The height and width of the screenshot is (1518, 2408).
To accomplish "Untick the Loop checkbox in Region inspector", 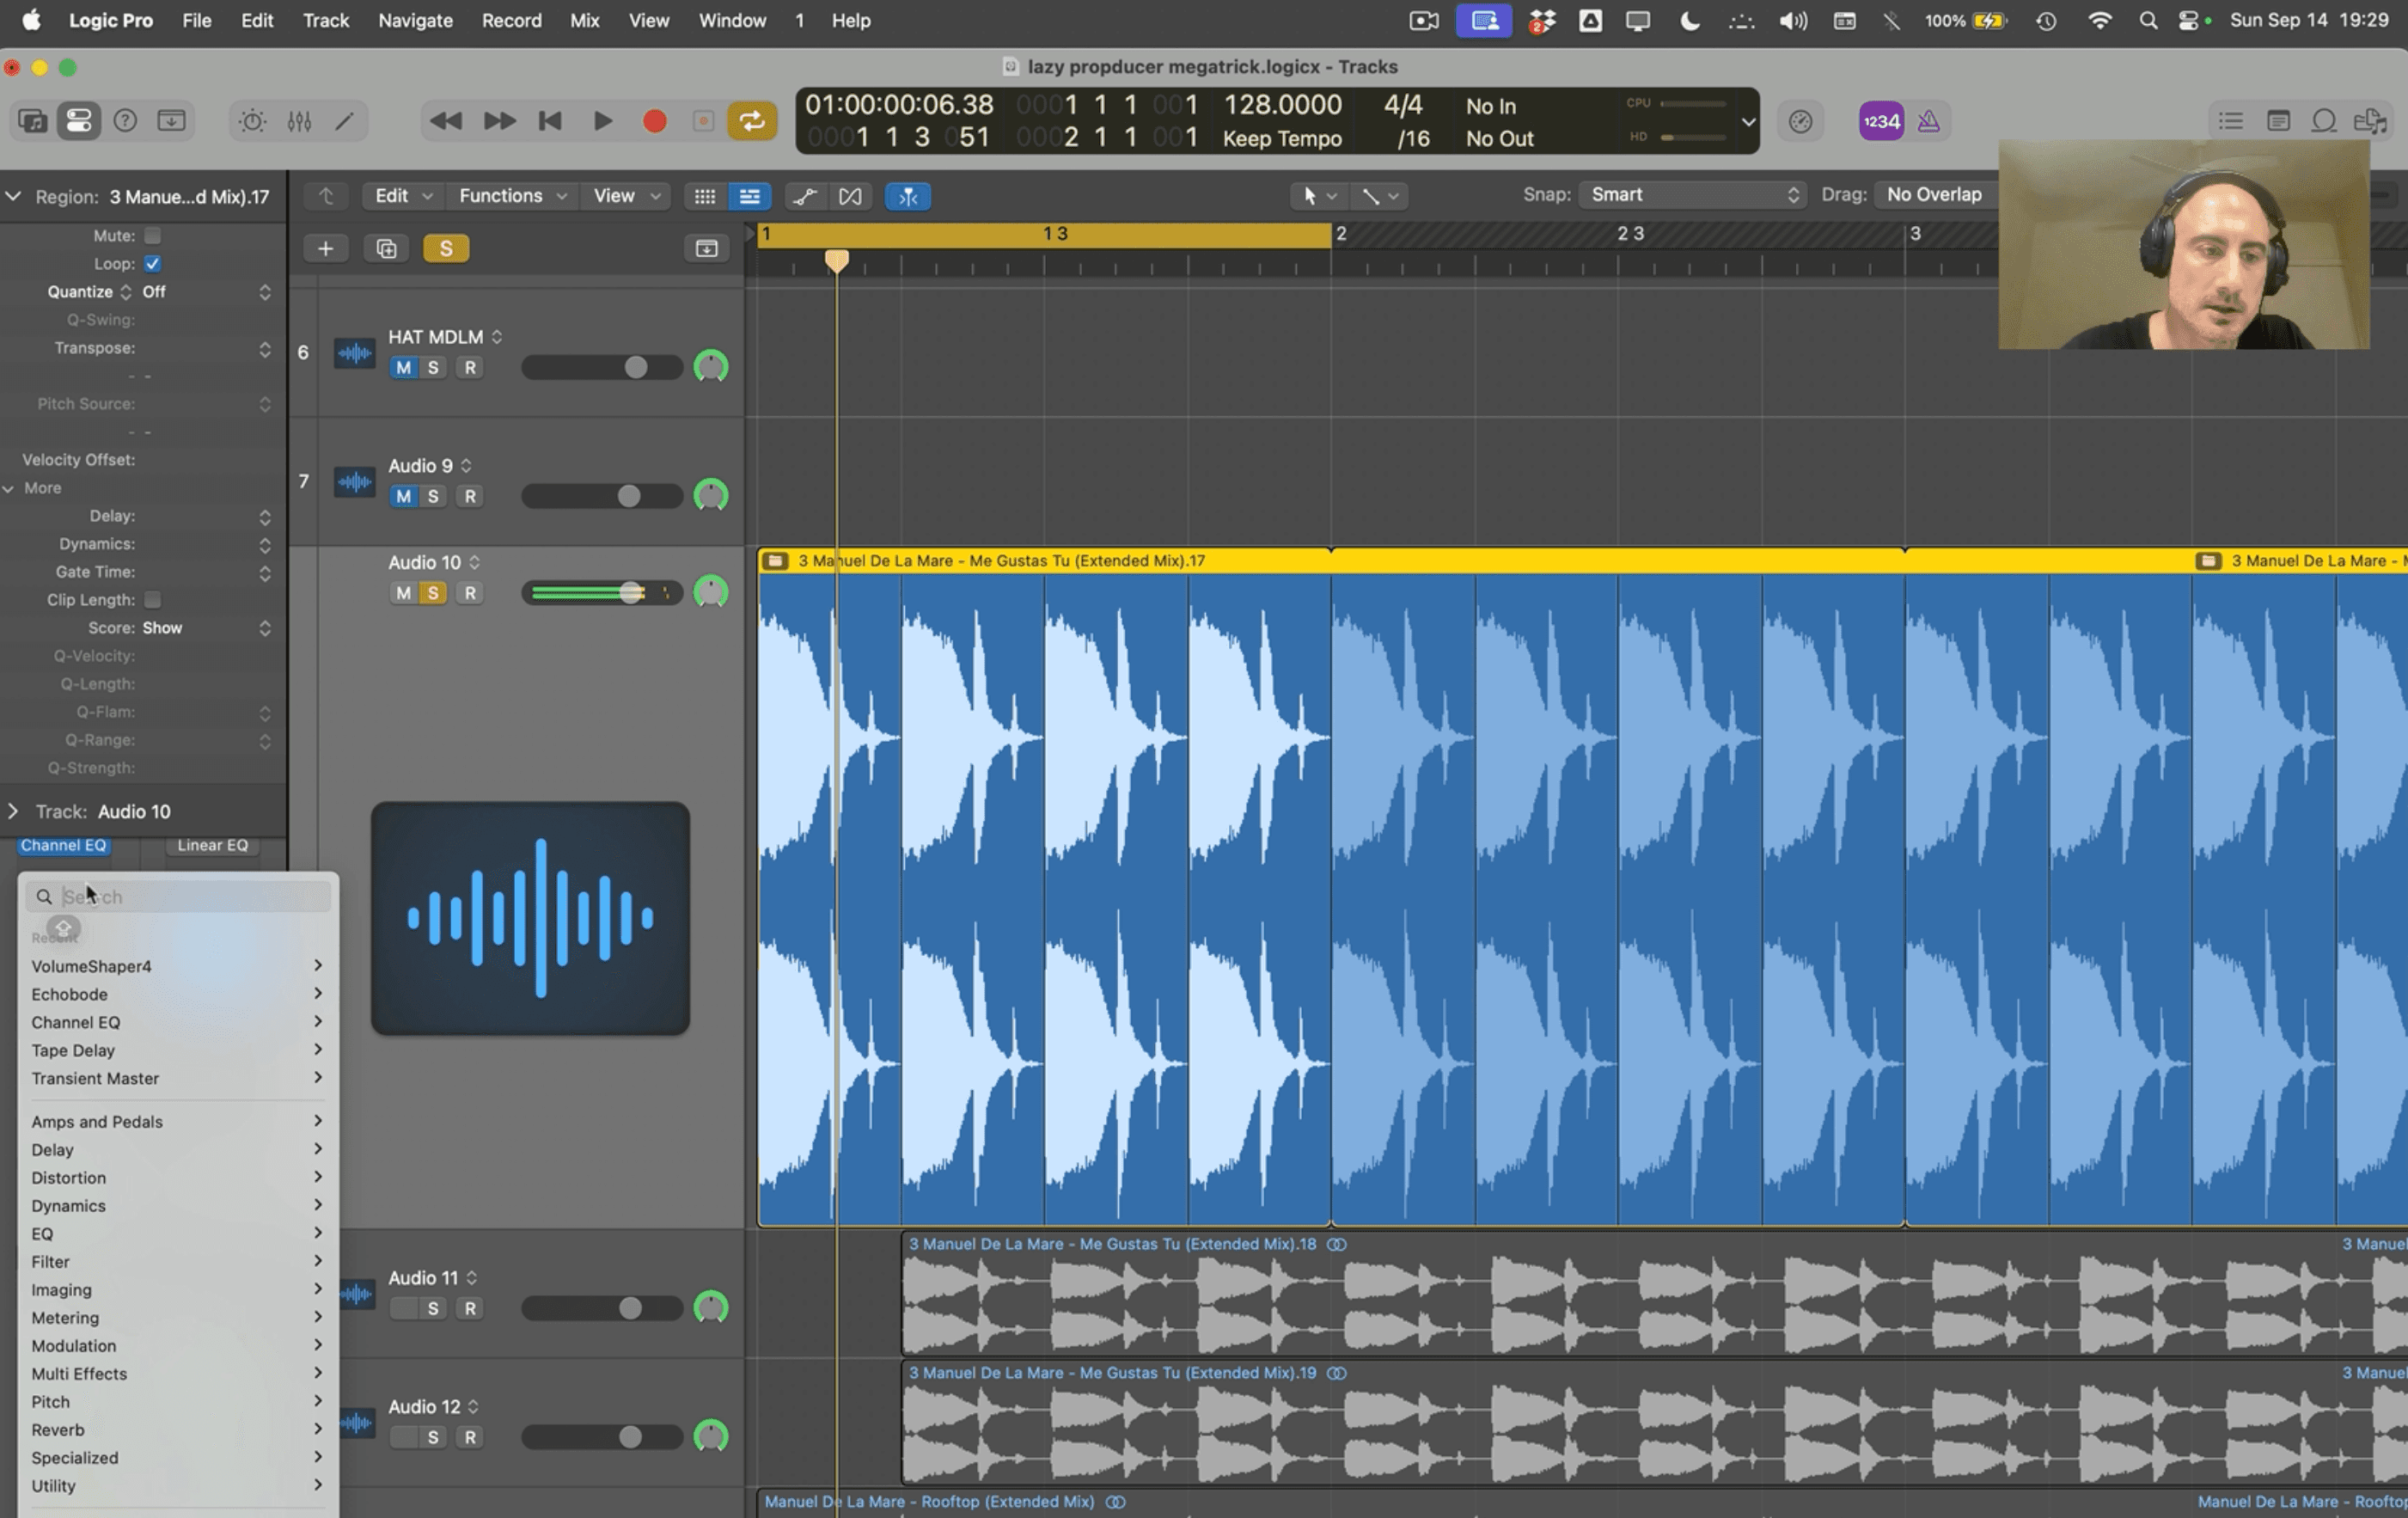I will tap(152, 264).
